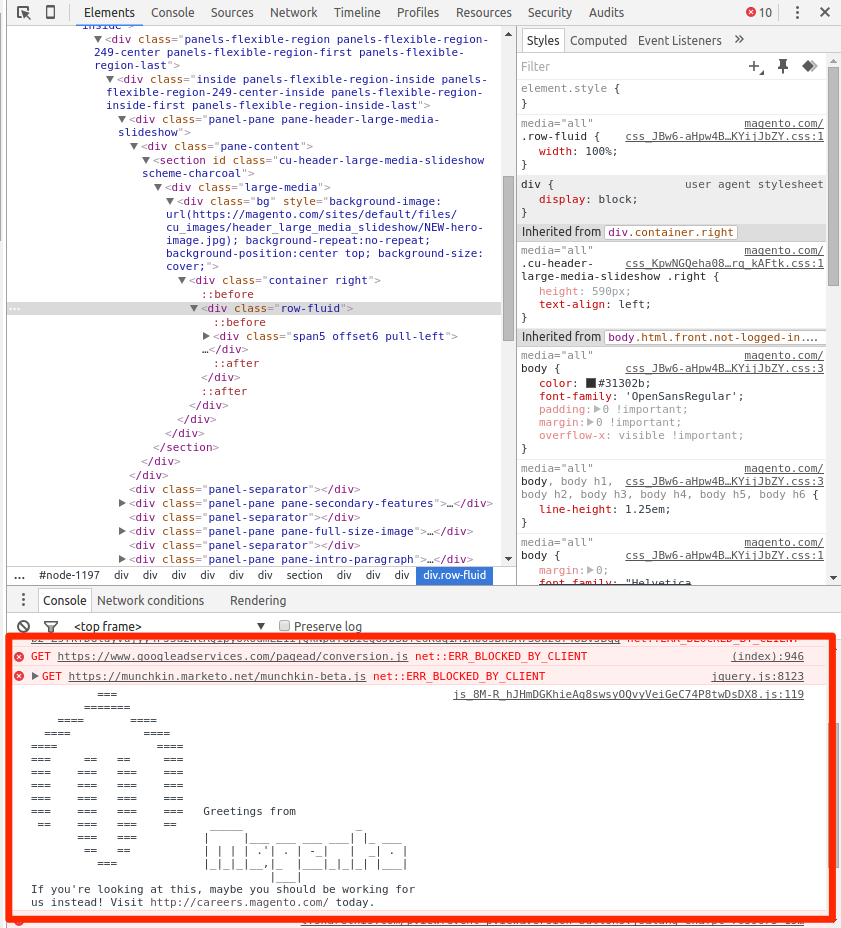The width and height of the screenshot is (841, 928).
Task: Open the Rendering drawer tab
Action: tap(258, 600)
